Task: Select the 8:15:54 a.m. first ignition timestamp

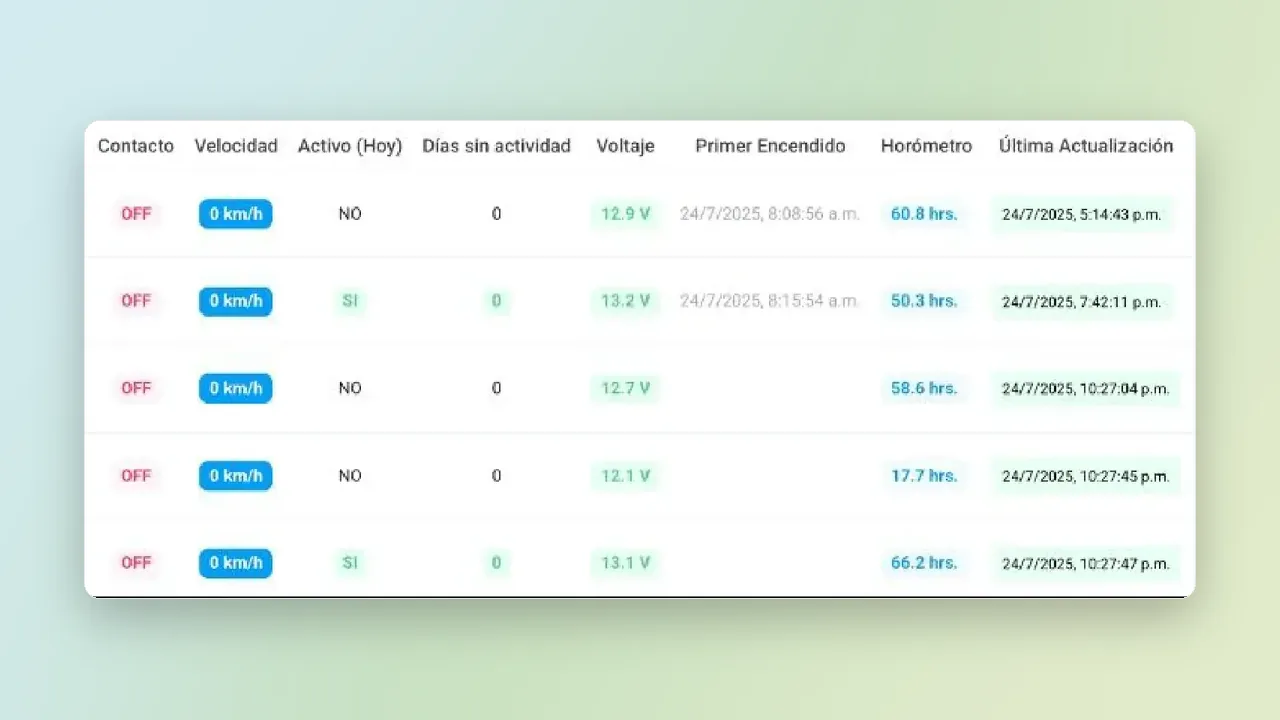Action: (x=770, y=301)
